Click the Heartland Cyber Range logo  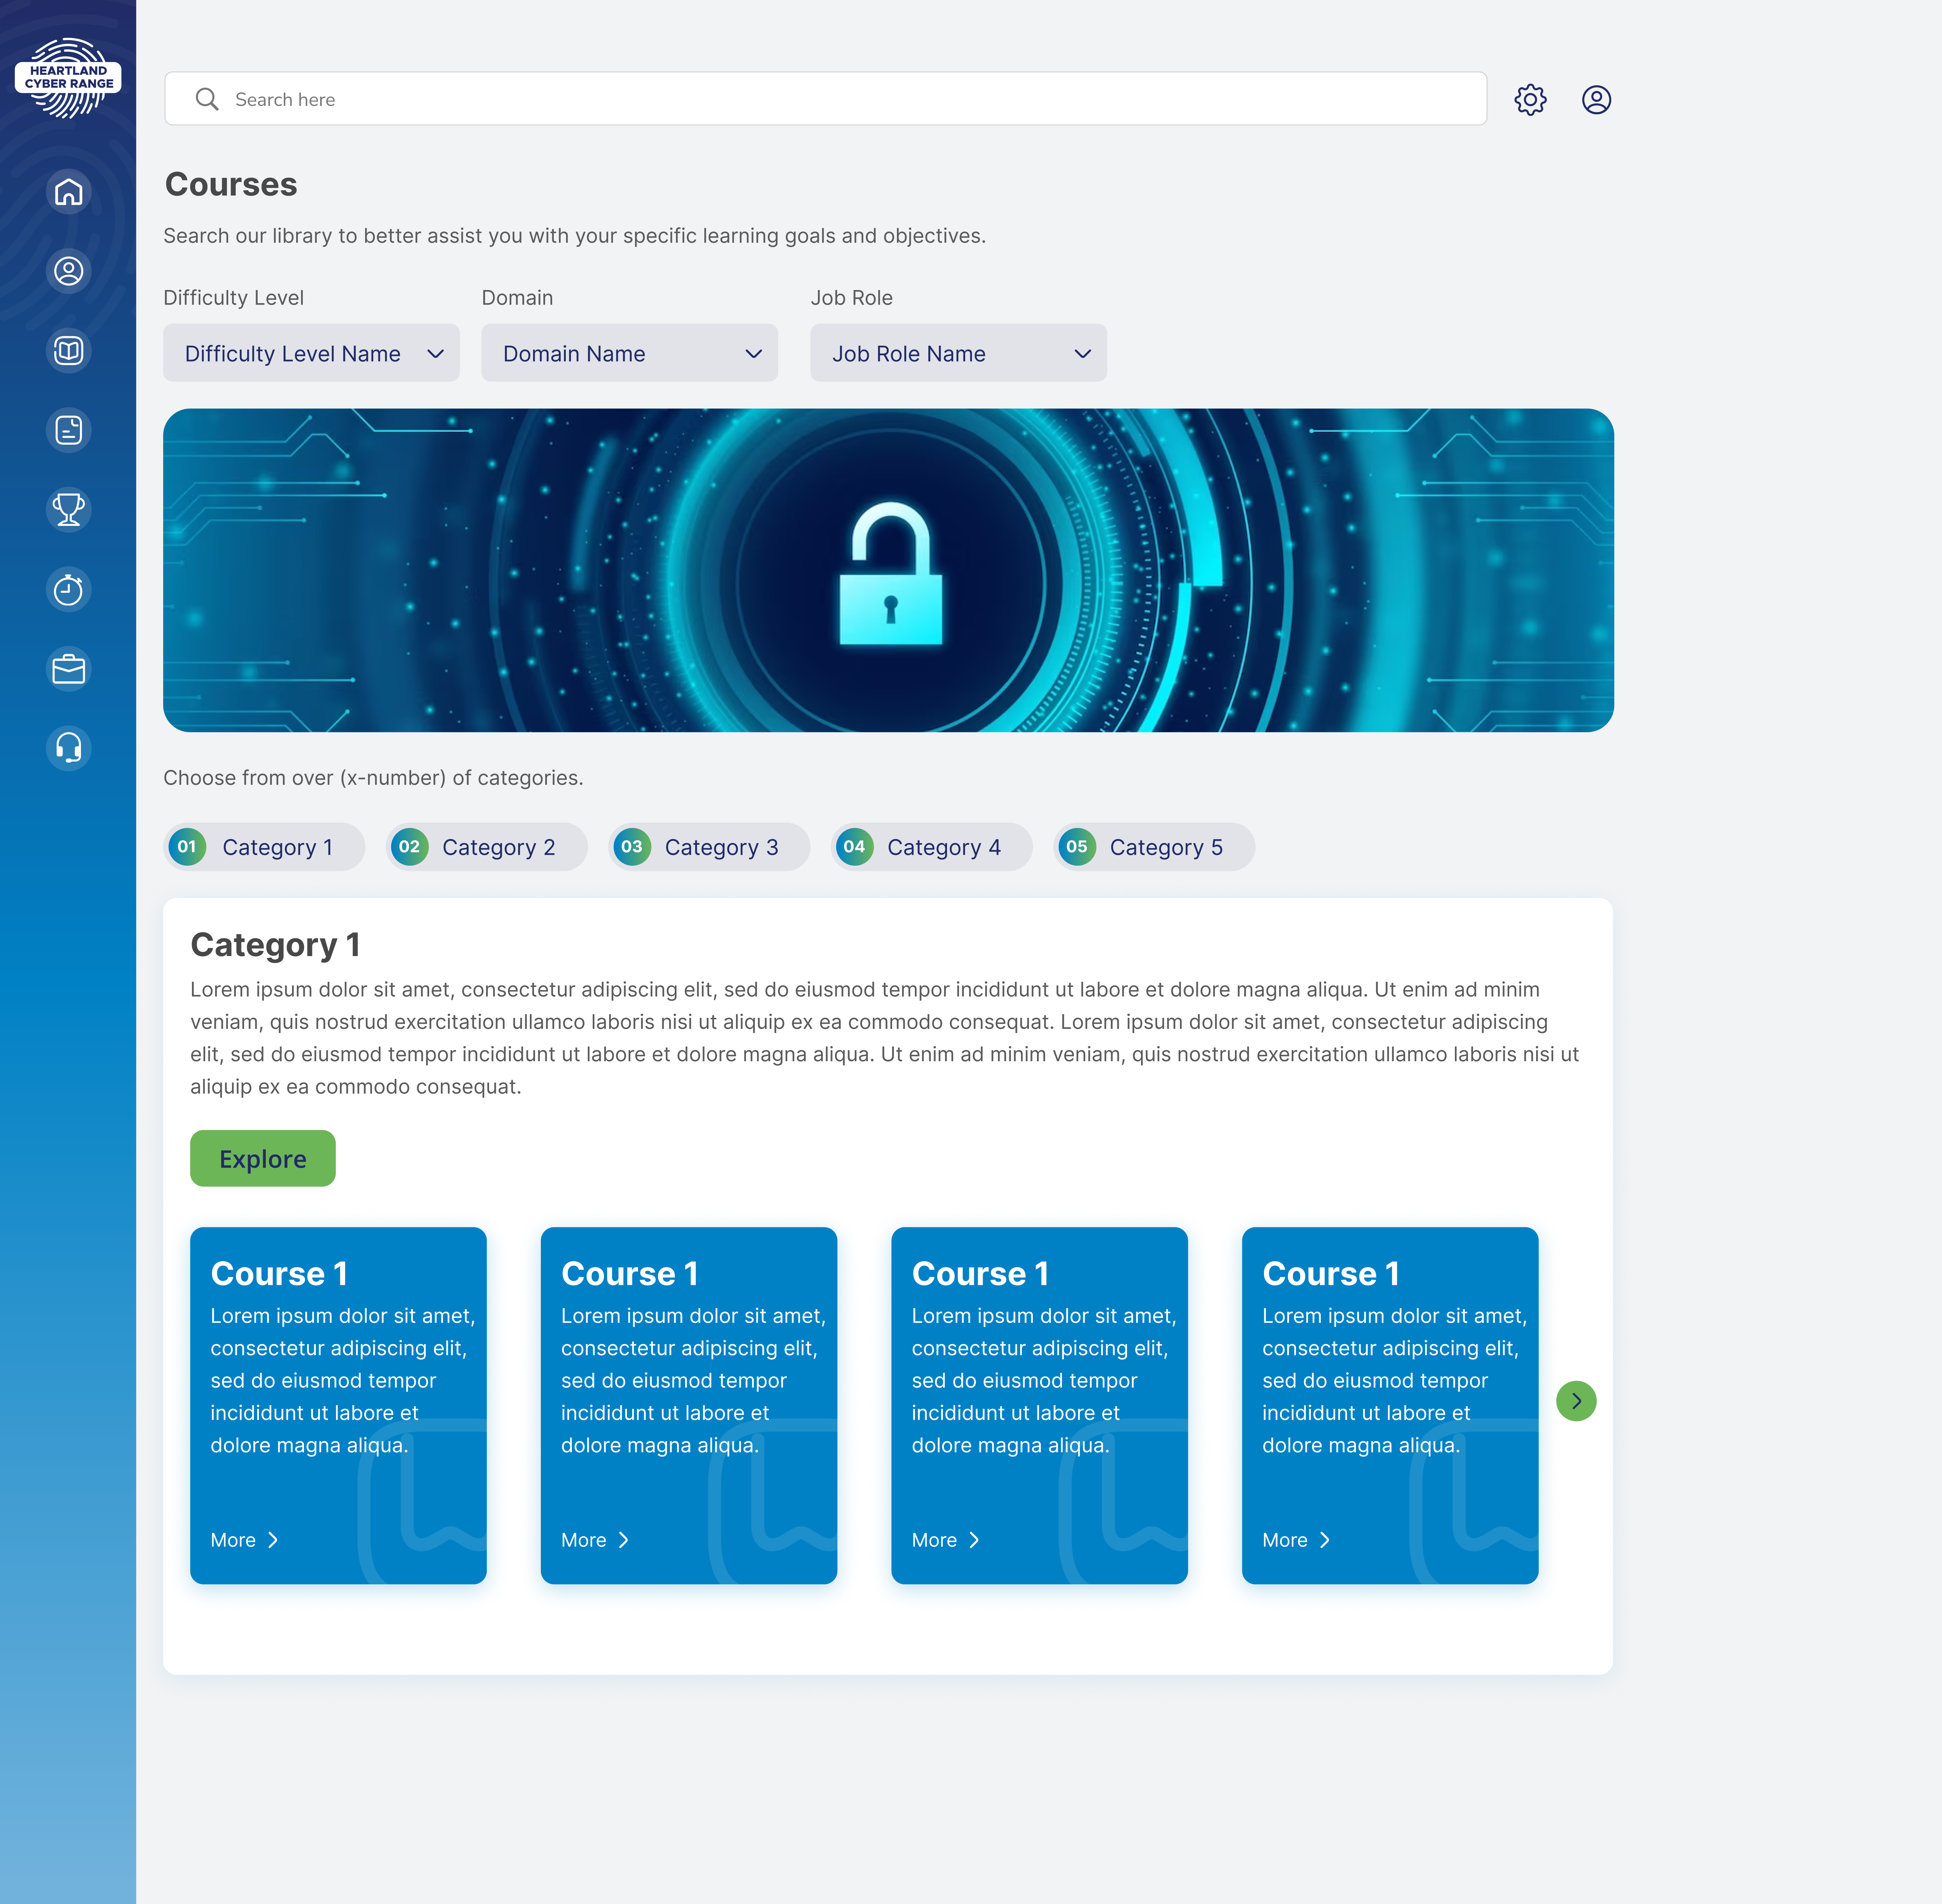pyautogui.click(x=68, y=78)
